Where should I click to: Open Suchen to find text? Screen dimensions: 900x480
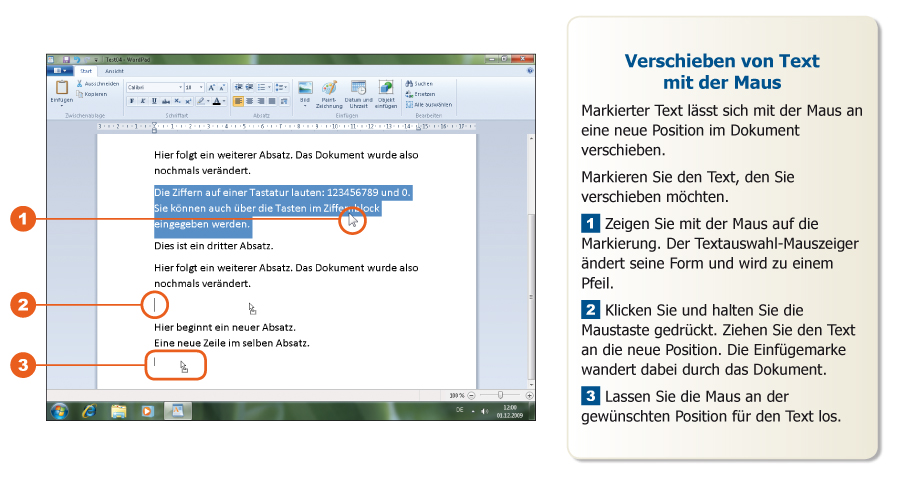(x=421, y=84)
